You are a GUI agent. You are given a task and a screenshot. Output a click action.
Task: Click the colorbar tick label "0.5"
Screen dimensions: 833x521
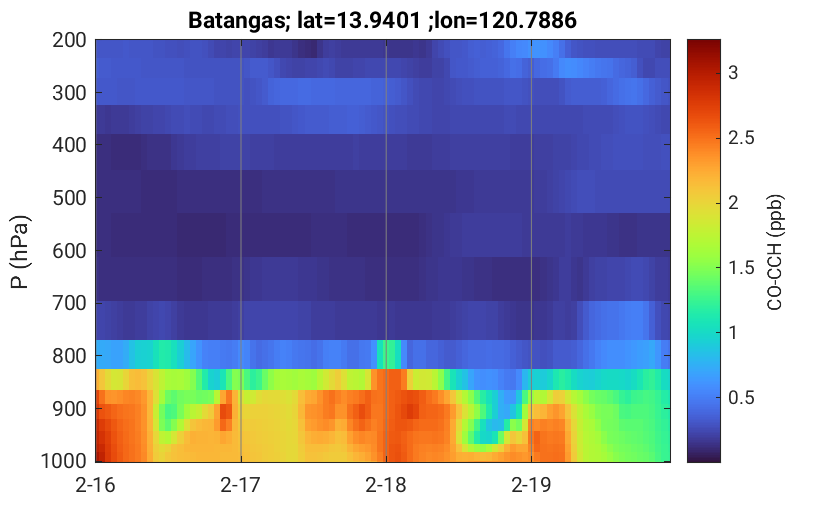click(x=741, y=397)
